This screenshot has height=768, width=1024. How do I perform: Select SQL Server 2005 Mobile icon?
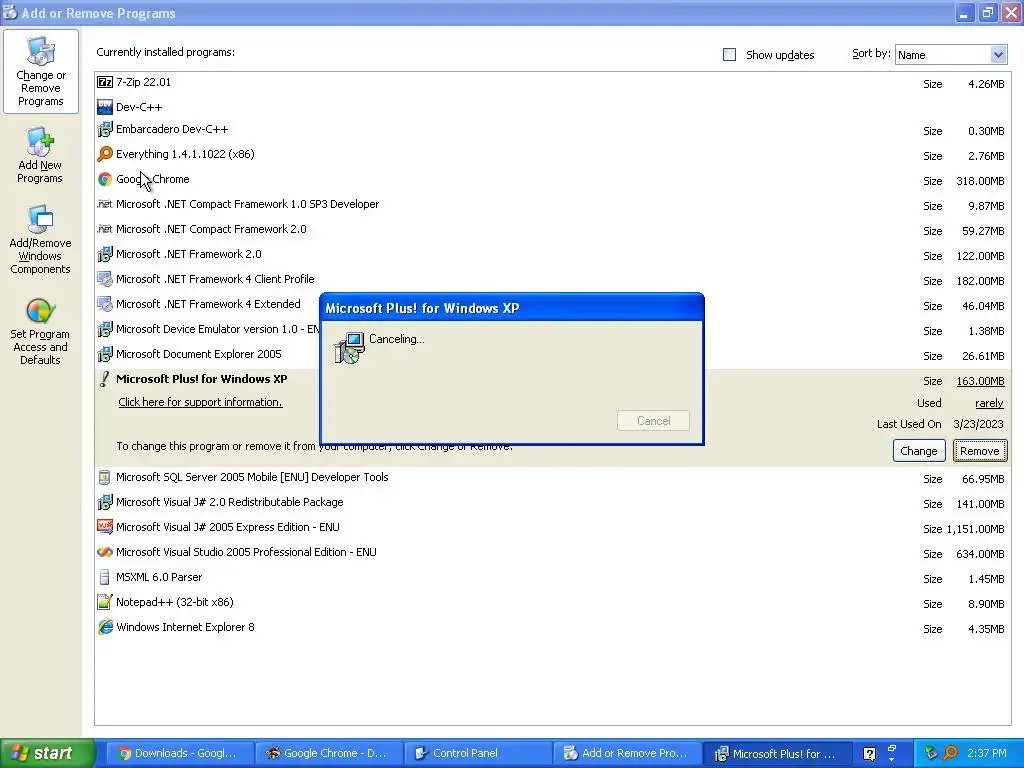pos(104,477)
